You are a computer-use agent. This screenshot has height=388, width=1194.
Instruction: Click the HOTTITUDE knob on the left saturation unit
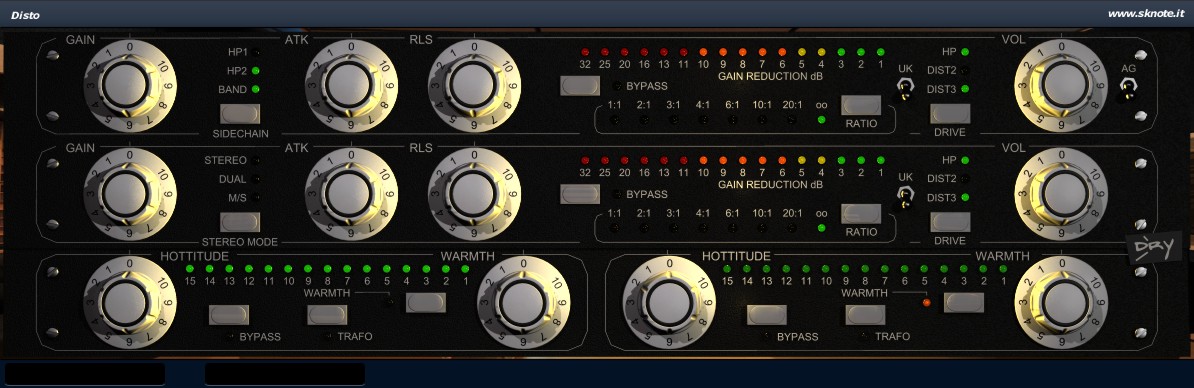(x=129, y=303)
